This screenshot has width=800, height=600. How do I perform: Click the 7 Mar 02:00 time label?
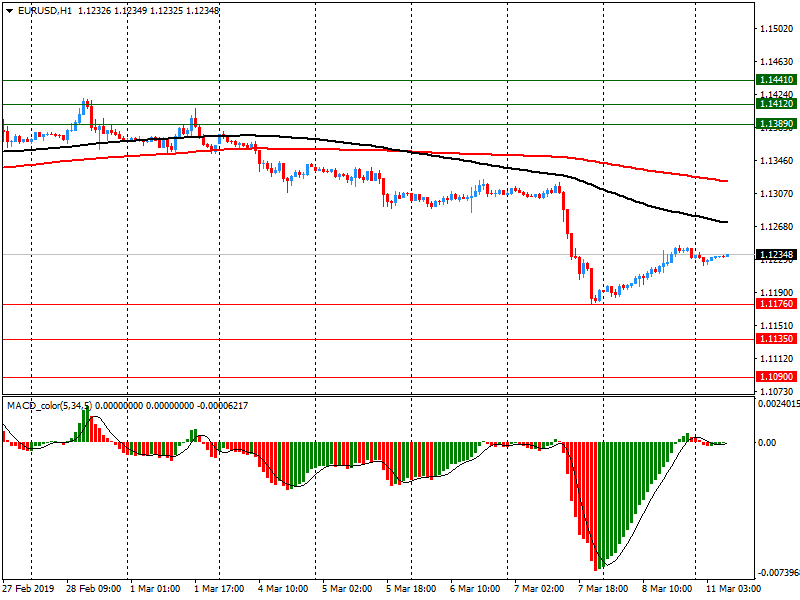click(x=539, y=588)
